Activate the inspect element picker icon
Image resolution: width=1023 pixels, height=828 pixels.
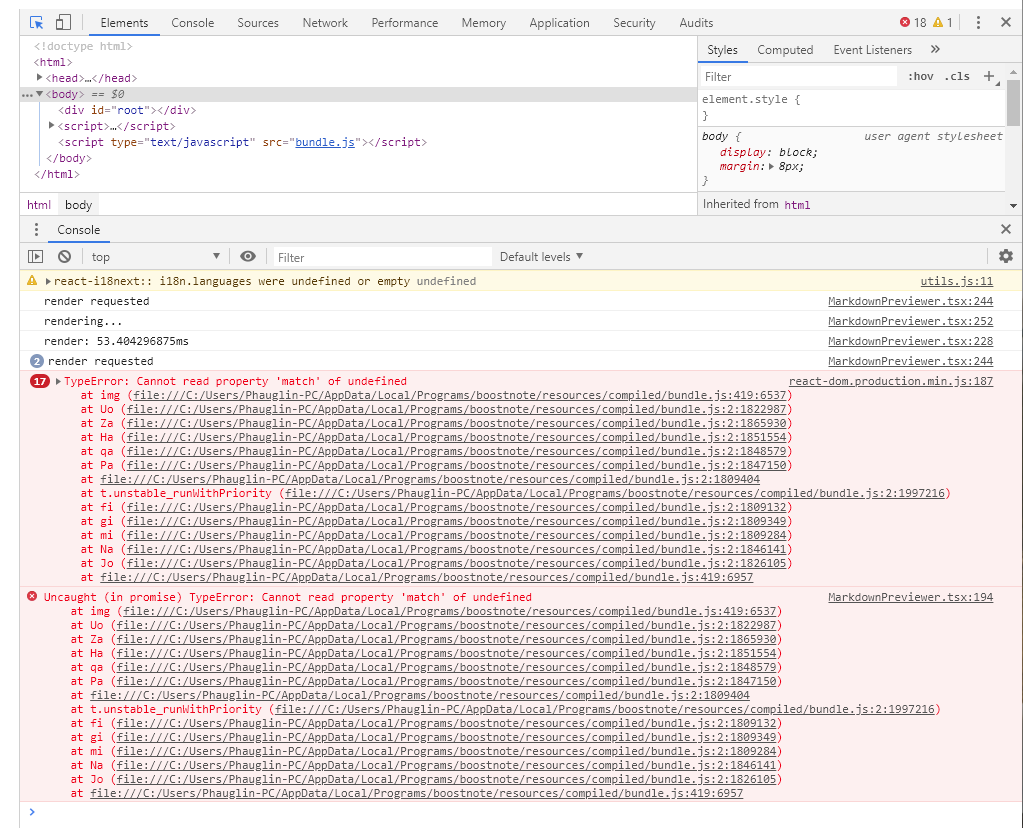pyautogui.click(x=37, y=23)
